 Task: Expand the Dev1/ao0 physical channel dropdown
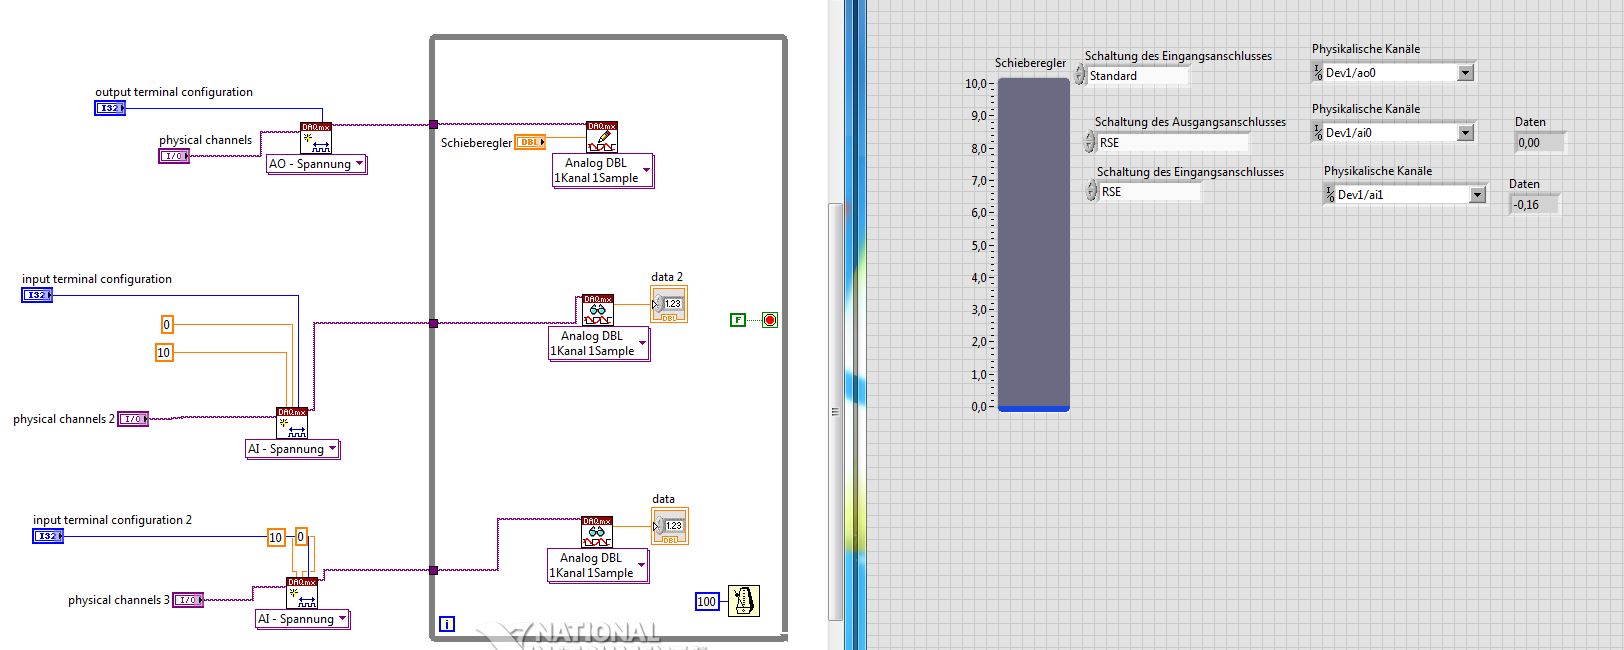tap(1466, 73)
